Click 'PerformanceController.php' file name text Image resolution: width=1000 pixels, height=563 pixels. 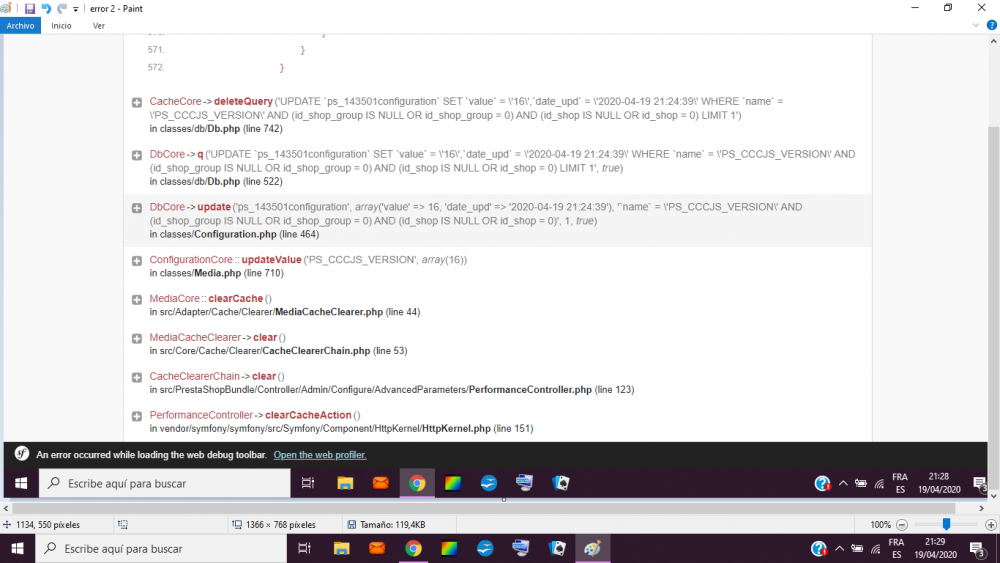click(x=530, y=390)
